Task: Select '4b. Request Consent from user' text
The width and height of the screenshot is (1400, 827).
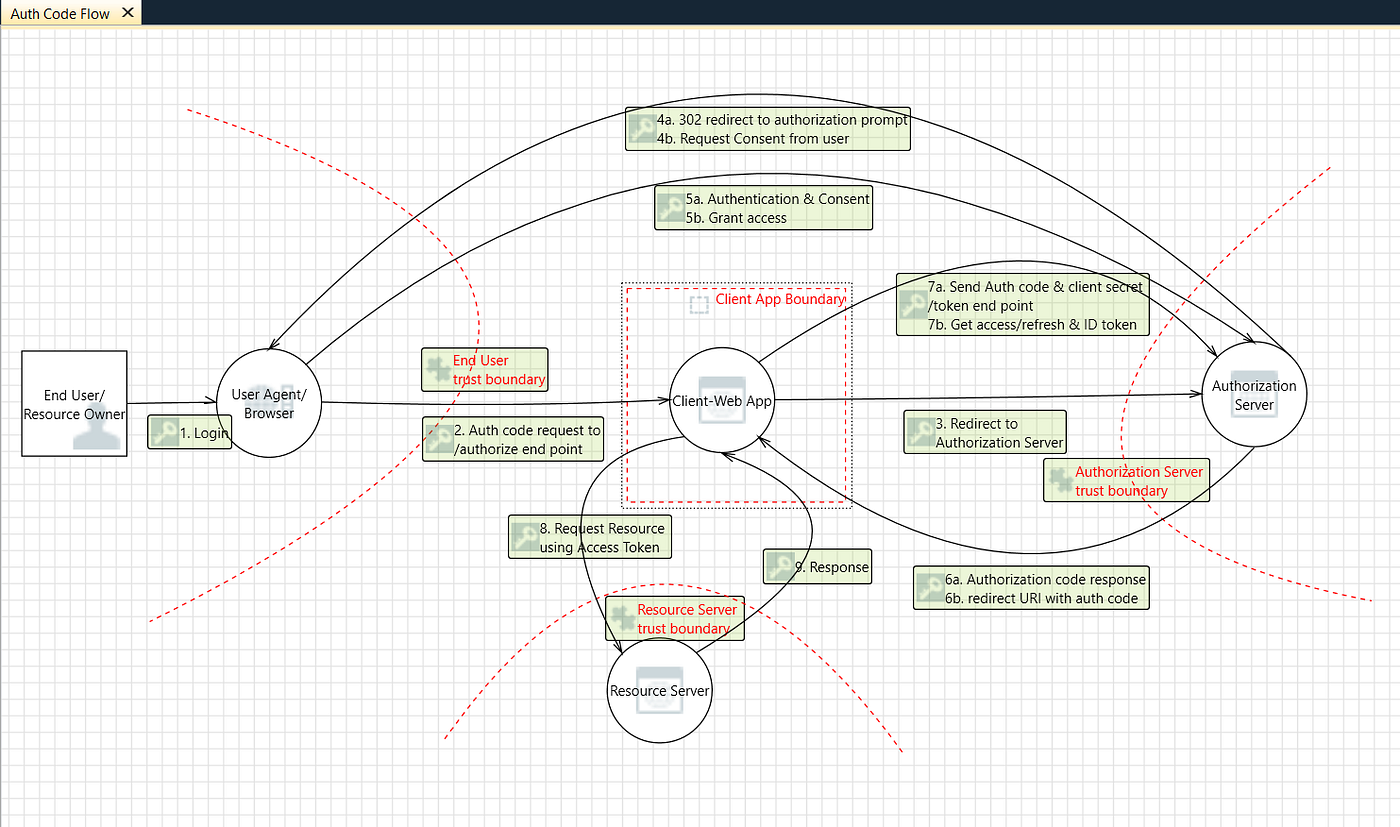Action: 753,139
